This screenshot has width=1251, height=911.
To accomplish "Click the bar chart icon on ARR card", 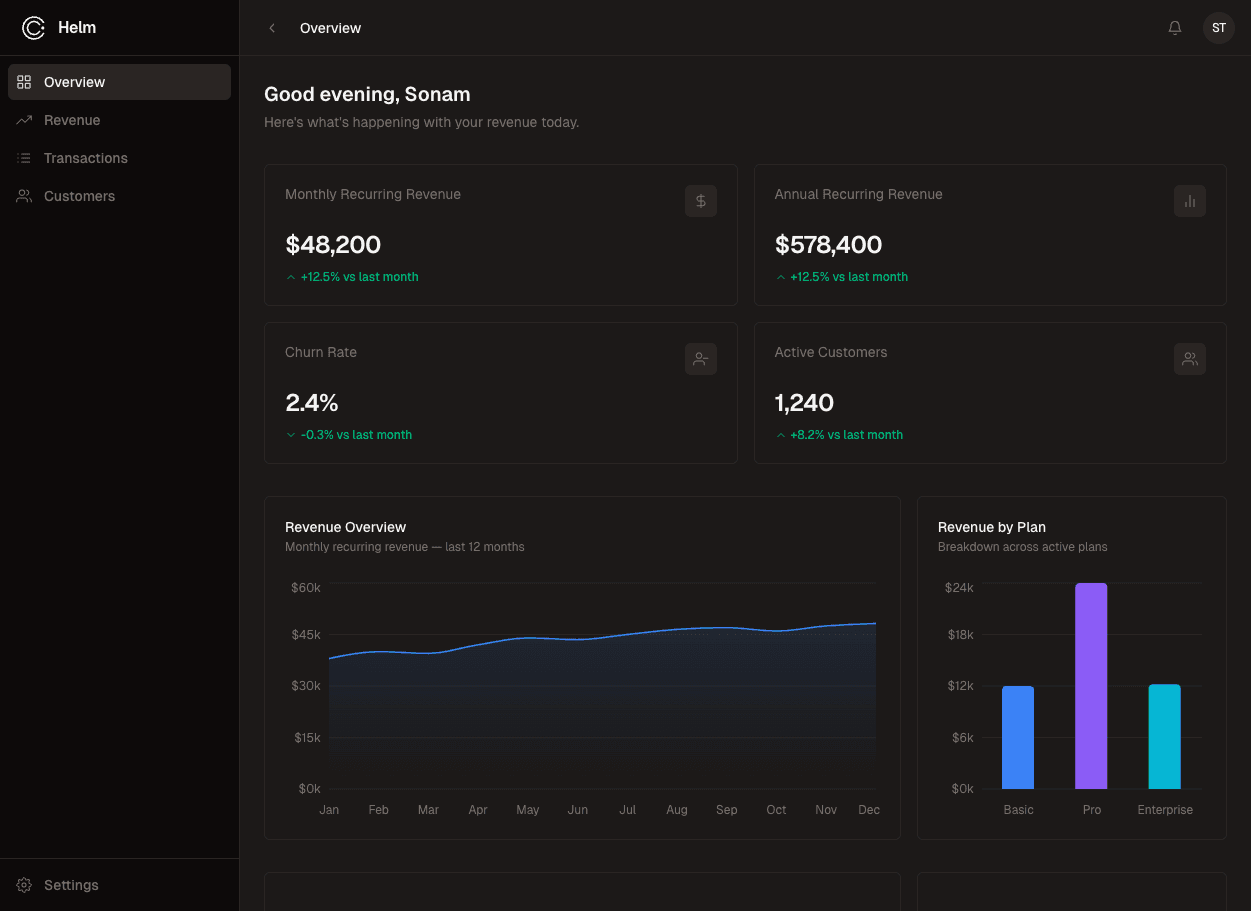I will click(1189, 201).
